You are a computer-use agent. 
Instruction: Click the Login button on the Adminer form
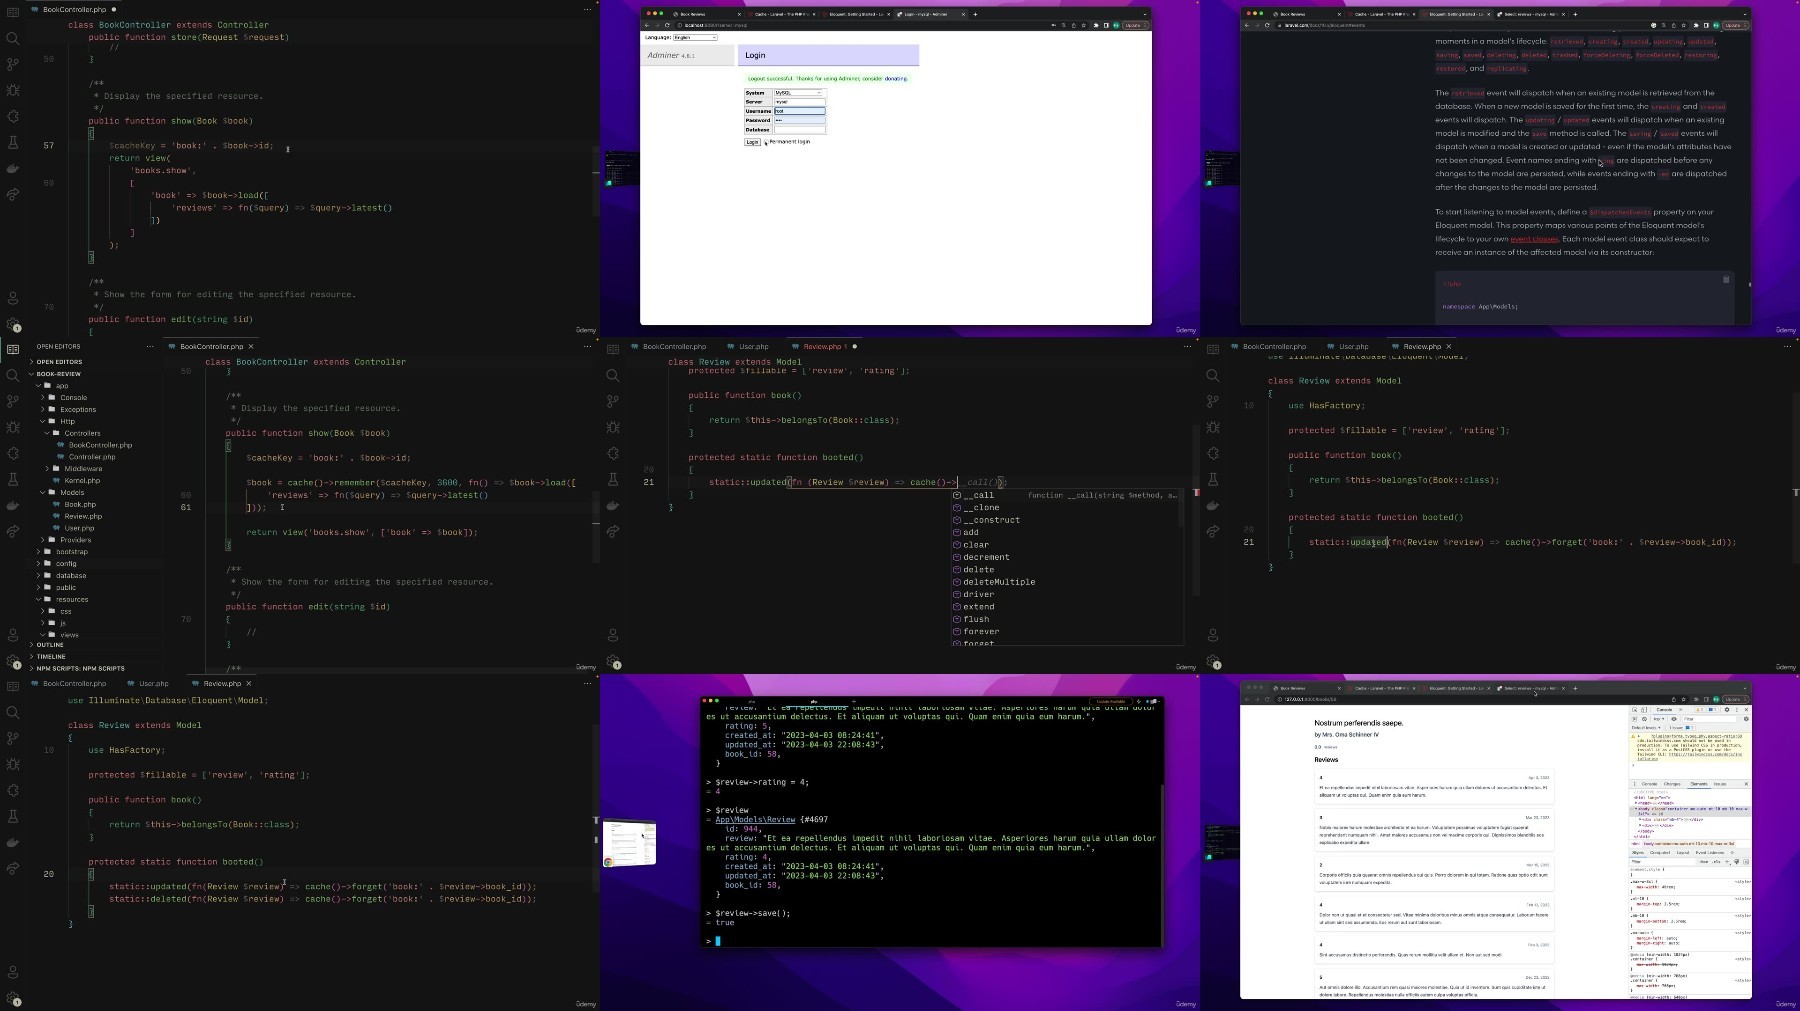752,142
